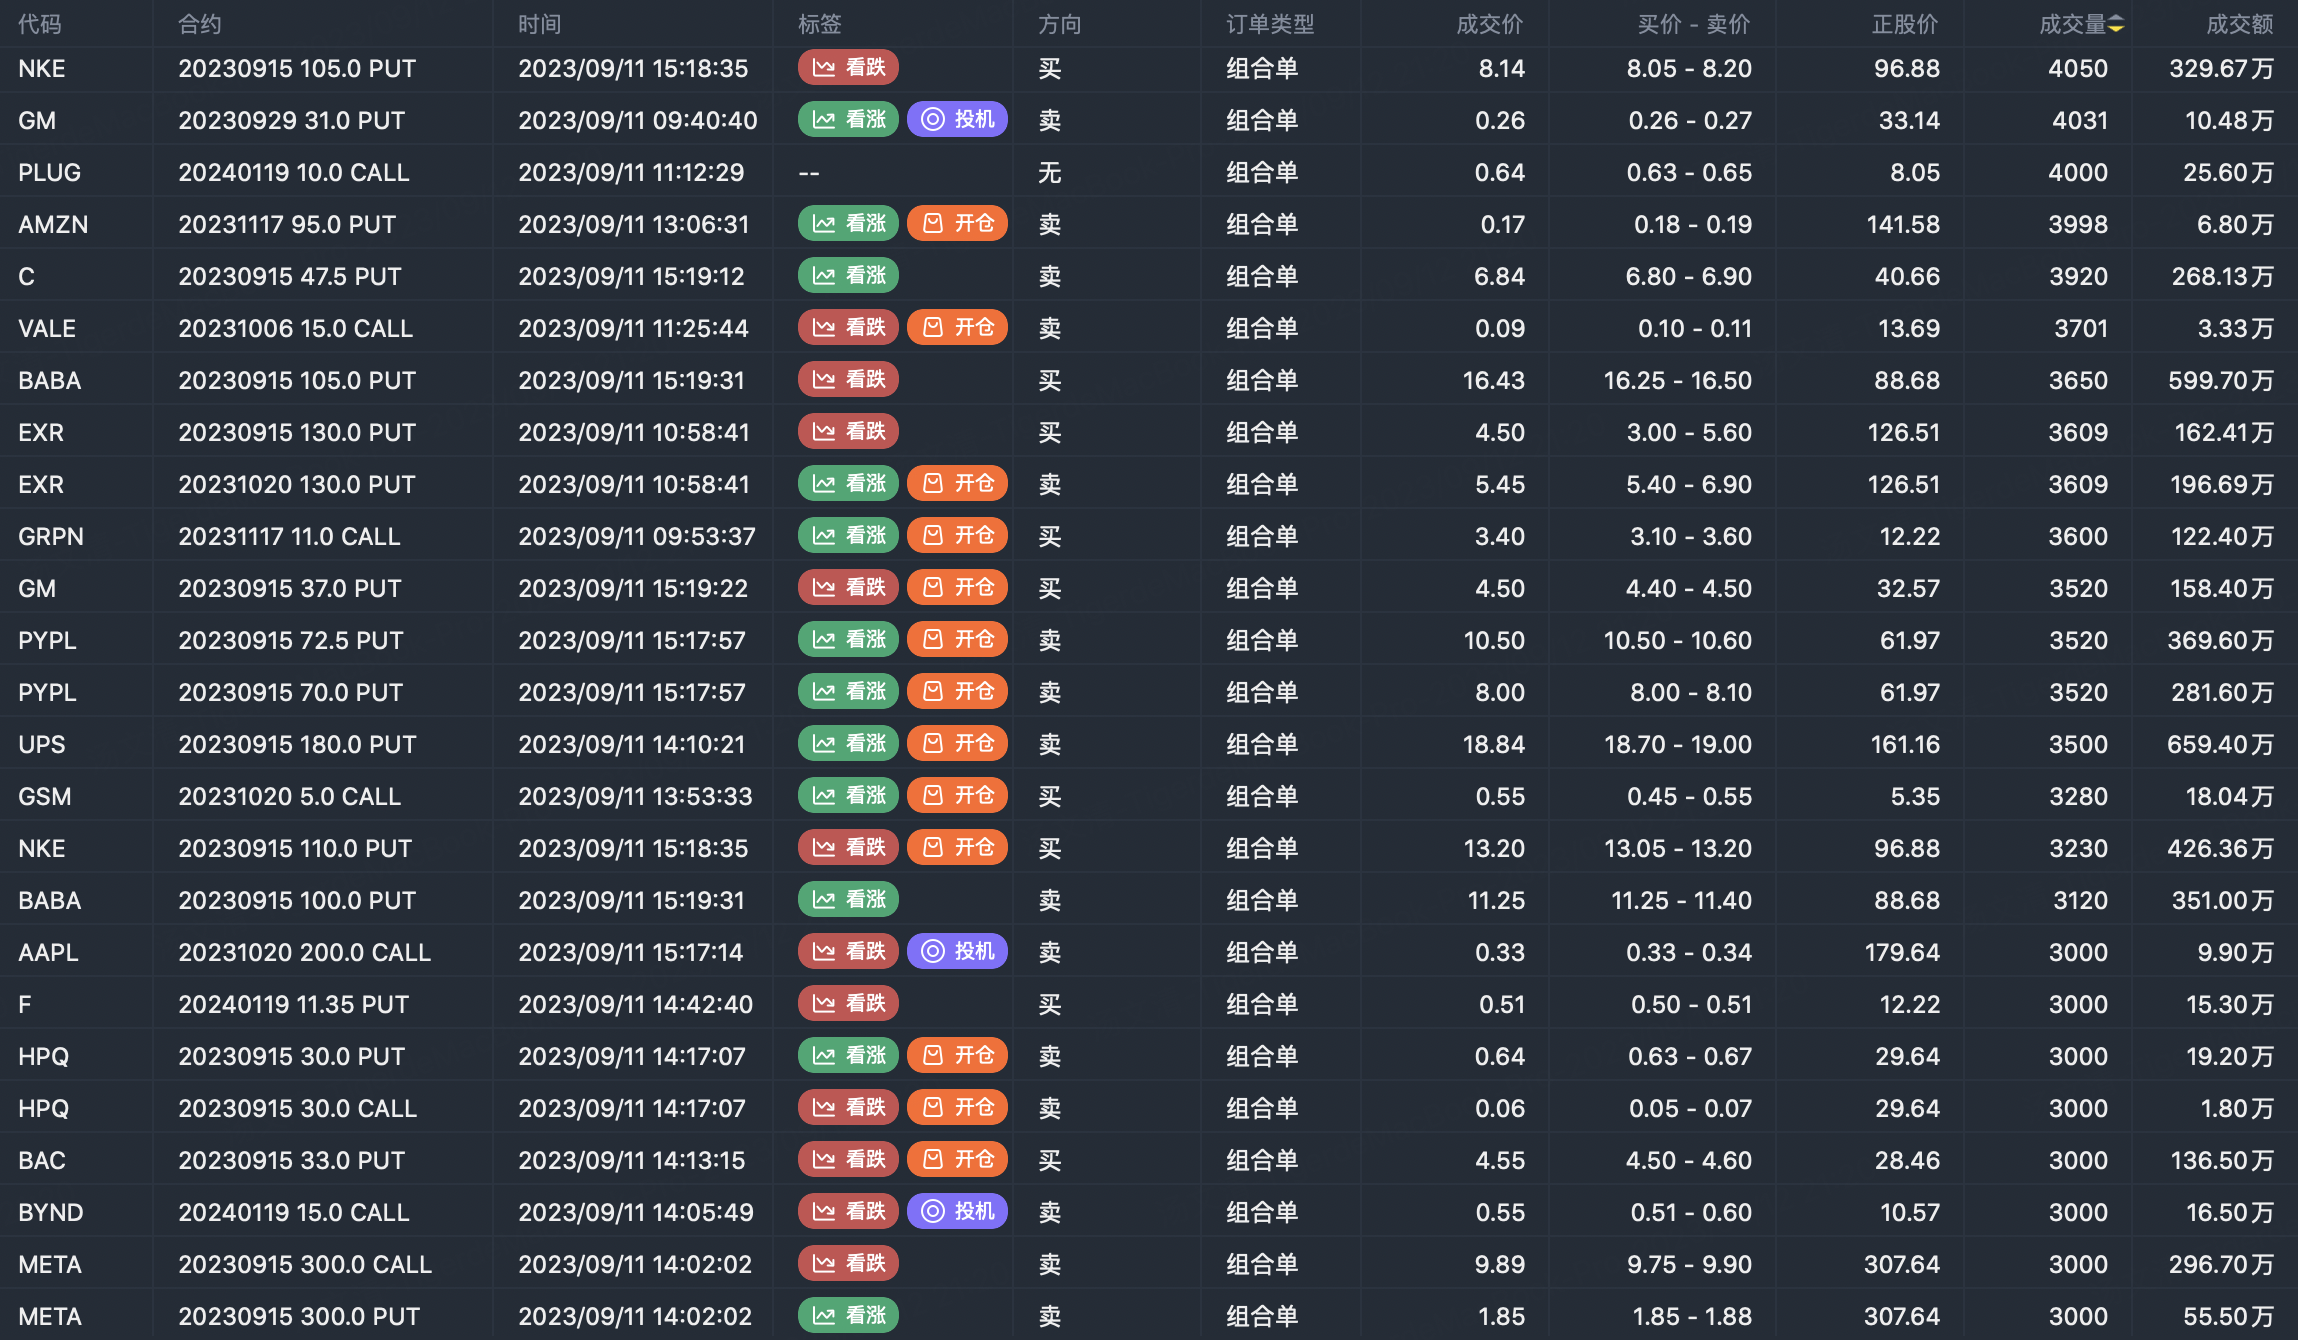2298x1340 pixels.
Task: Click the 时间 column header
Action: pyautogui.click(x=540, y=25)
